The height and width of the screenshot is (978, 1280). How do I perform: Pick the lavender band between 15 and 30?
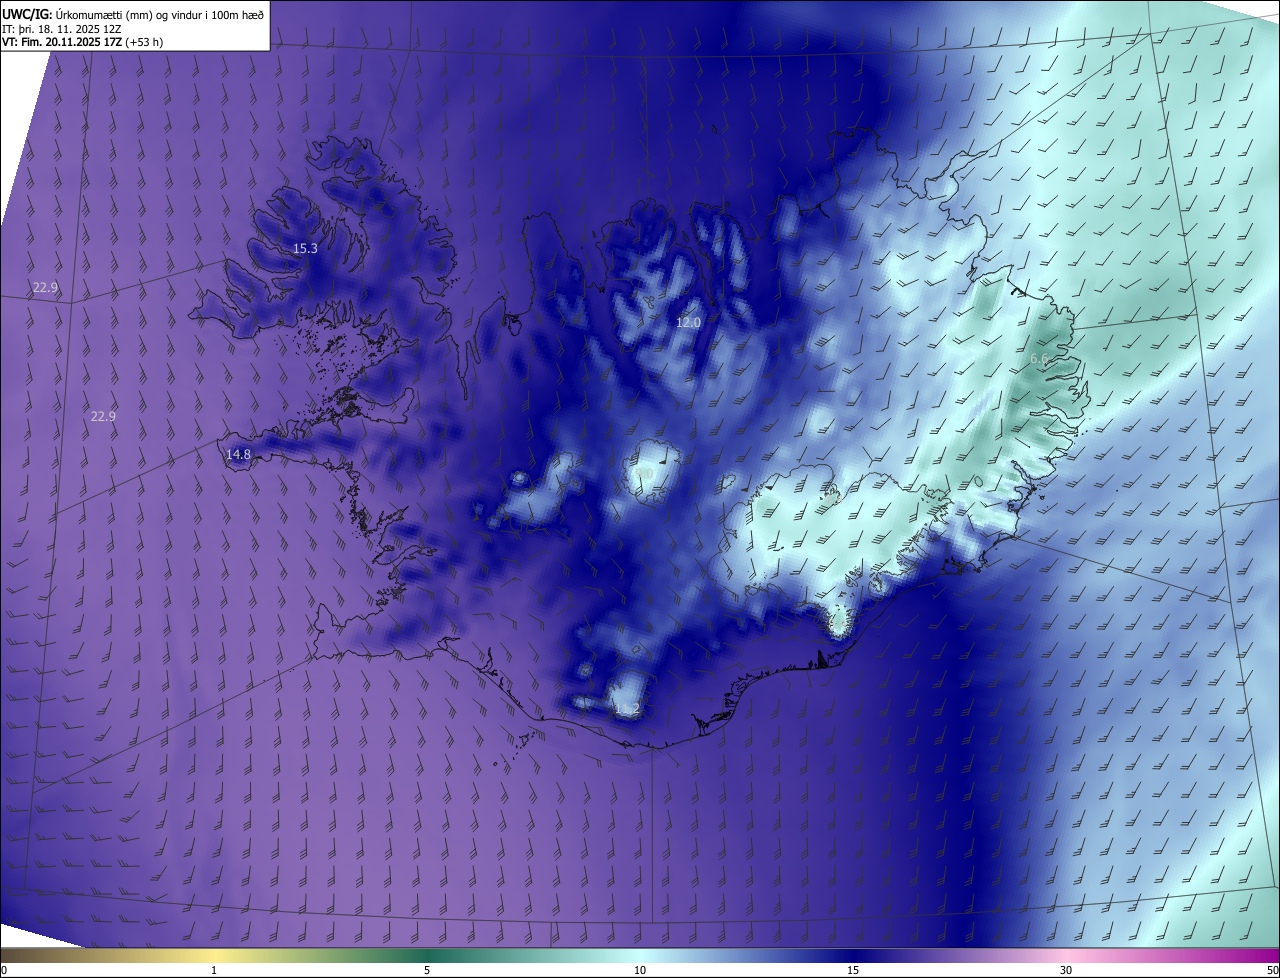(x=960, y=955)
